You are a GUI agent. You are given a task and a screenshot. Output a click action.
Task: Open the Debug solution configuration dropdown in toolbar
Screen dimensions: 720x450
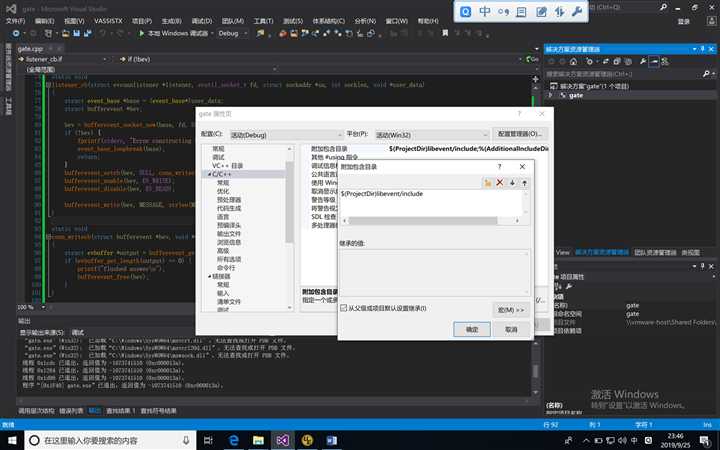[232, 33]
